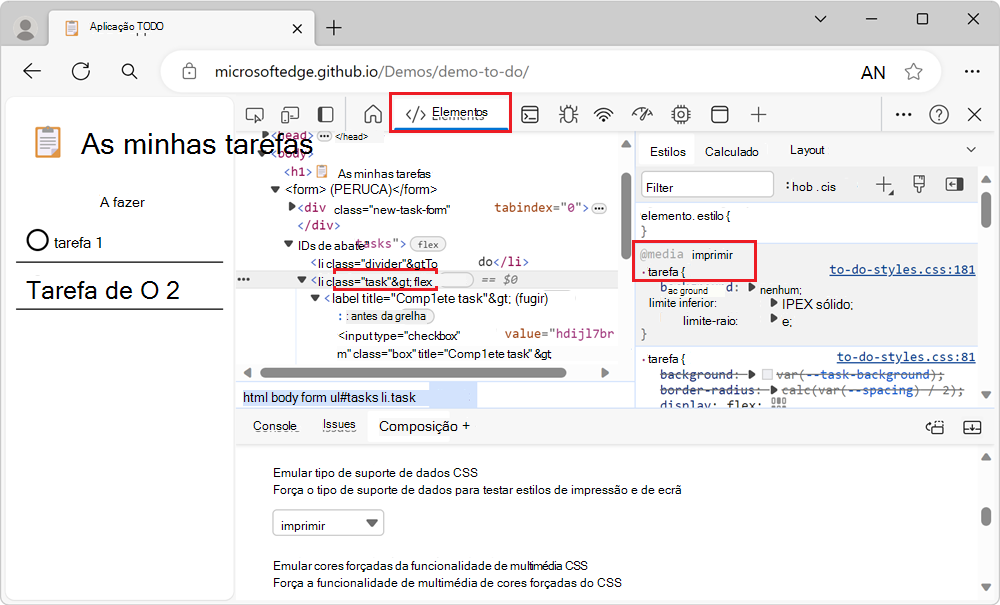This screenshot has width=1000, height=605.
Task: Collapse the li class task node
Action: 302,280
